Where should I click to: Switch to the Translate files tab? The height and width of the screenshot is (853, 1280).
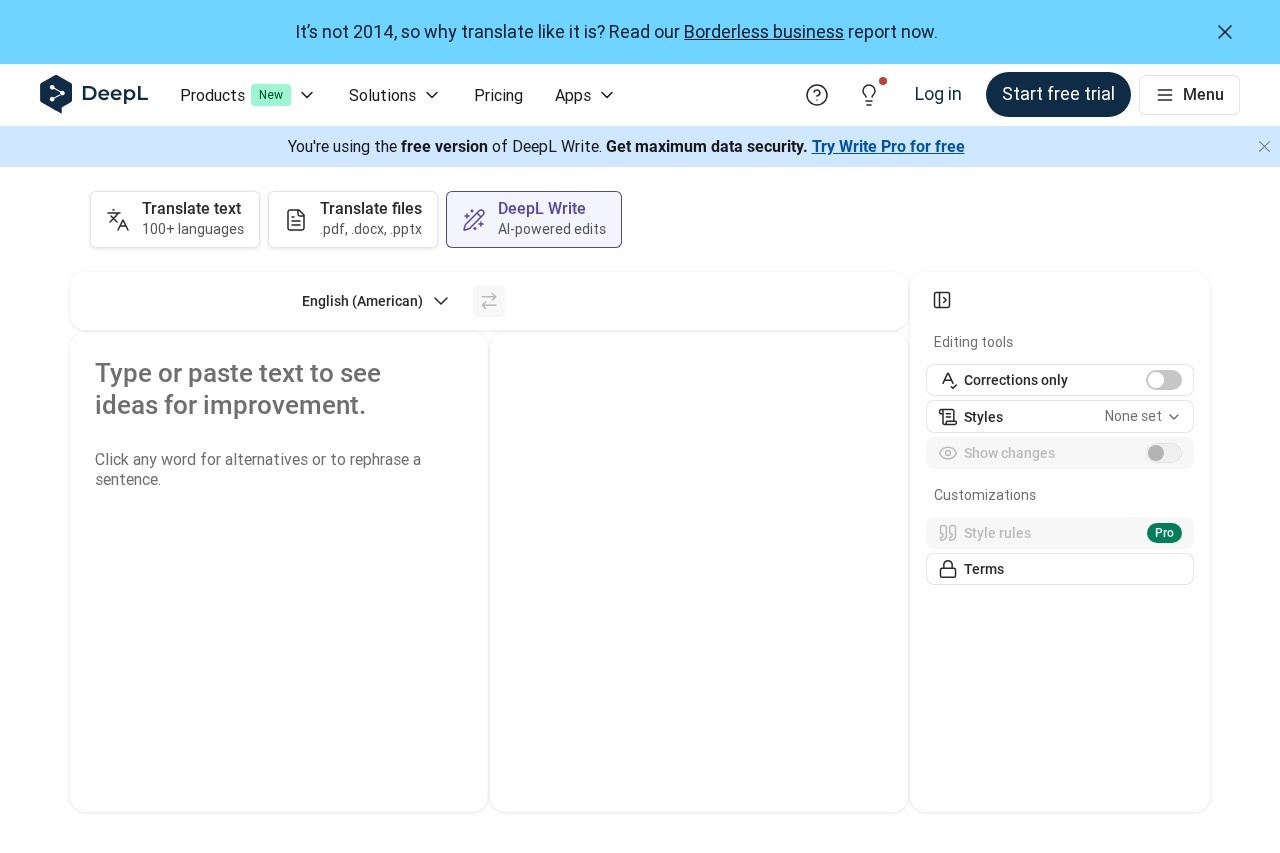tap(353, 219)
